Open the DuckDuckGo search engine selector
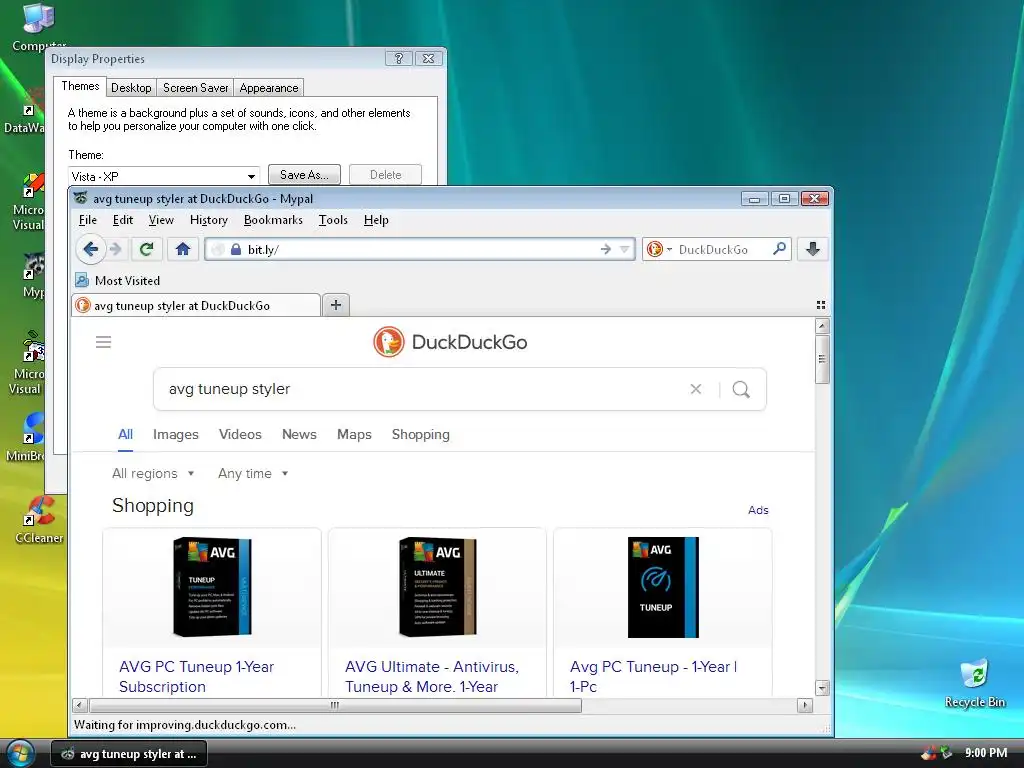1024x768 pixels. pyautogui.click(x=659, y=249)
